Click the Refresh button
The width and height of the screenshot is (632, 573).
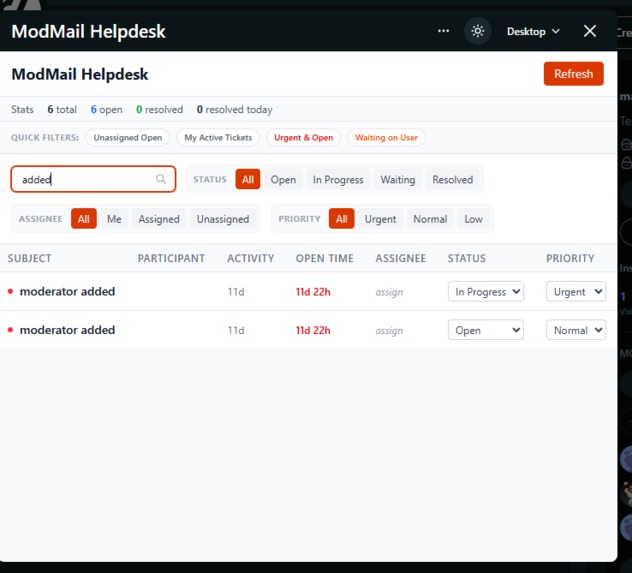click(573, 74)
